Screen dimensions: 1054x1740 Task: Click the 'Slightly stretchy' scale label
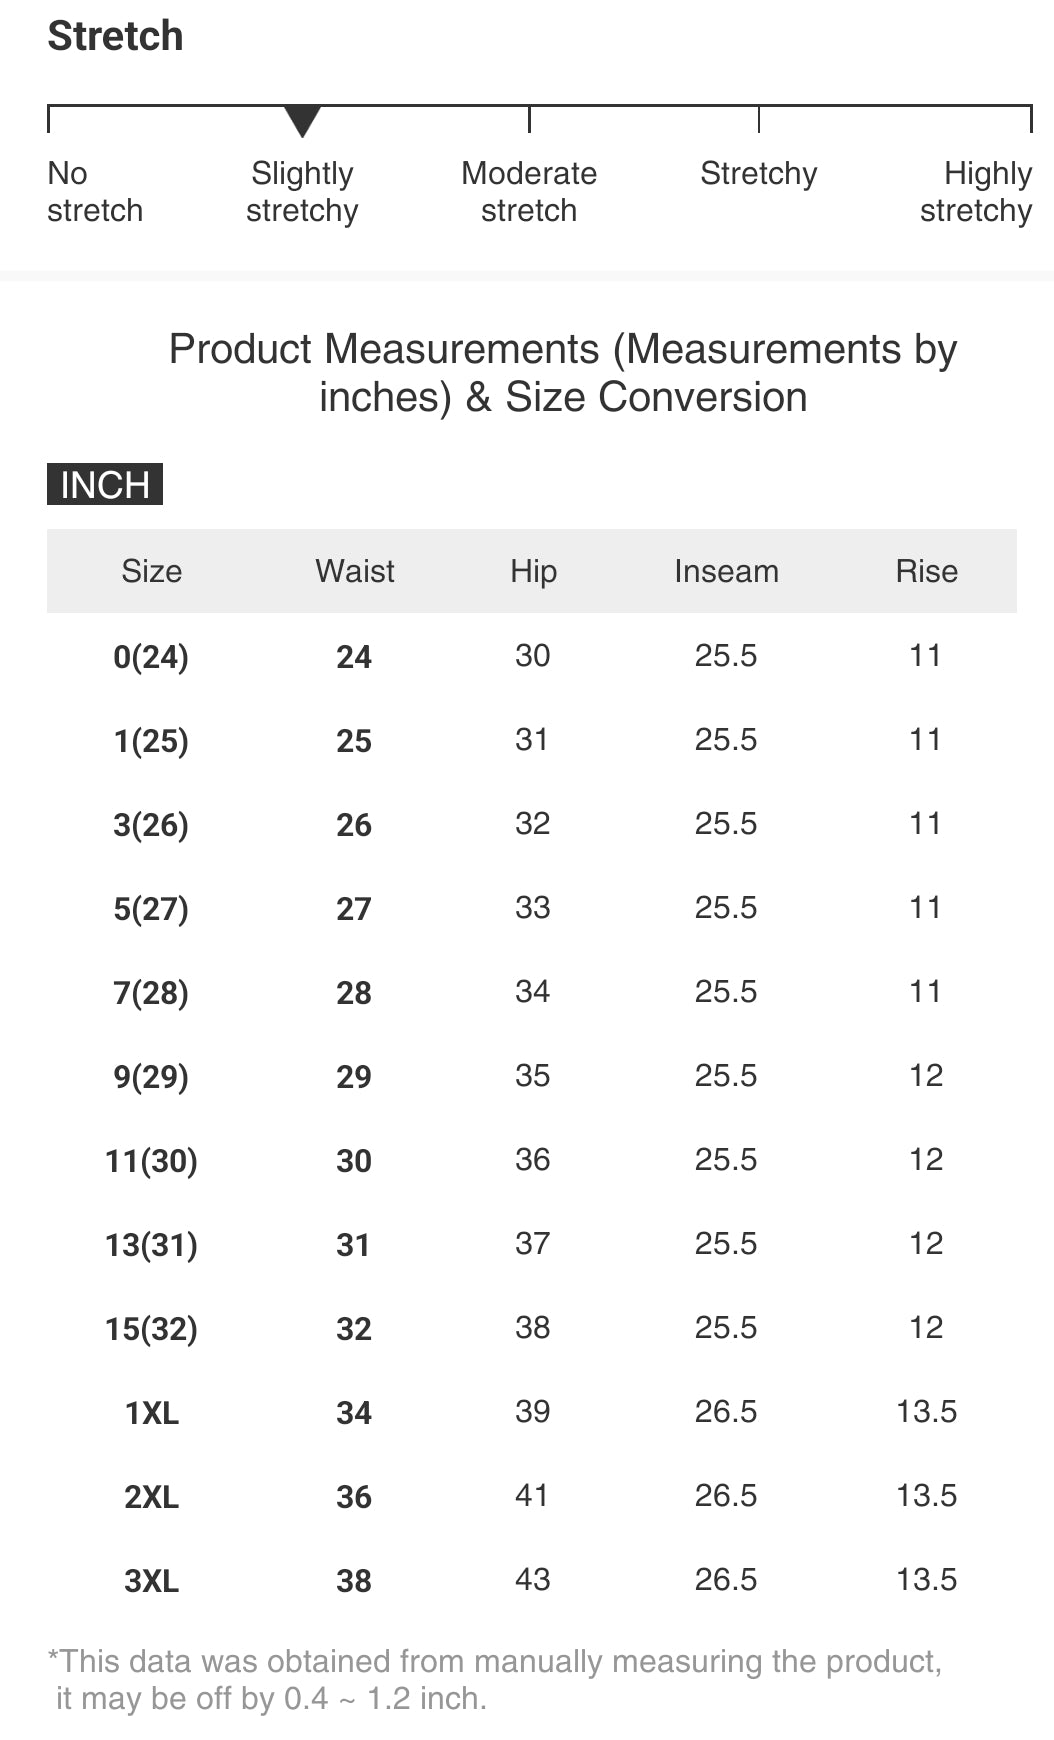[x=302, y=192]
